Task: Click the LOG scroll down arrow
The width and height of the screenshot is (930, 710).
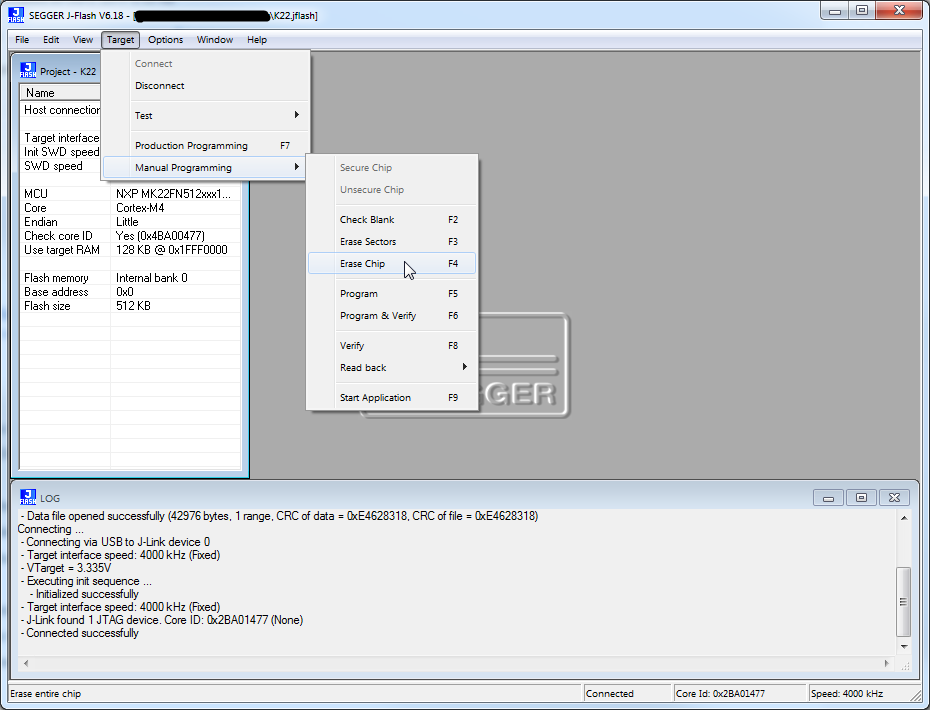Action: [x=904, y=647]
